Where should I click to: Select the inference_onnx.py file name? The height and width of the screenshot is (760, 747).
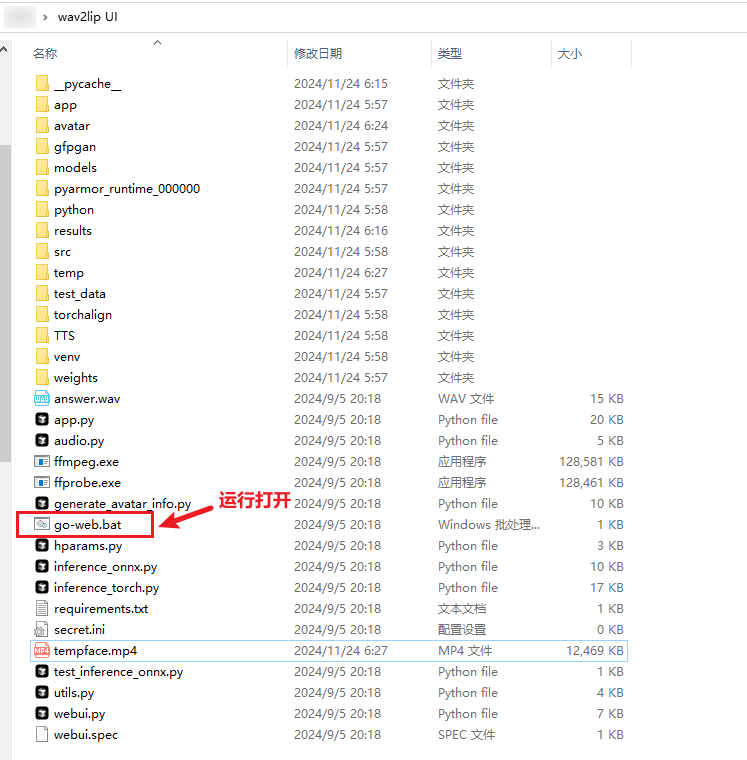[x=105, y=567]
